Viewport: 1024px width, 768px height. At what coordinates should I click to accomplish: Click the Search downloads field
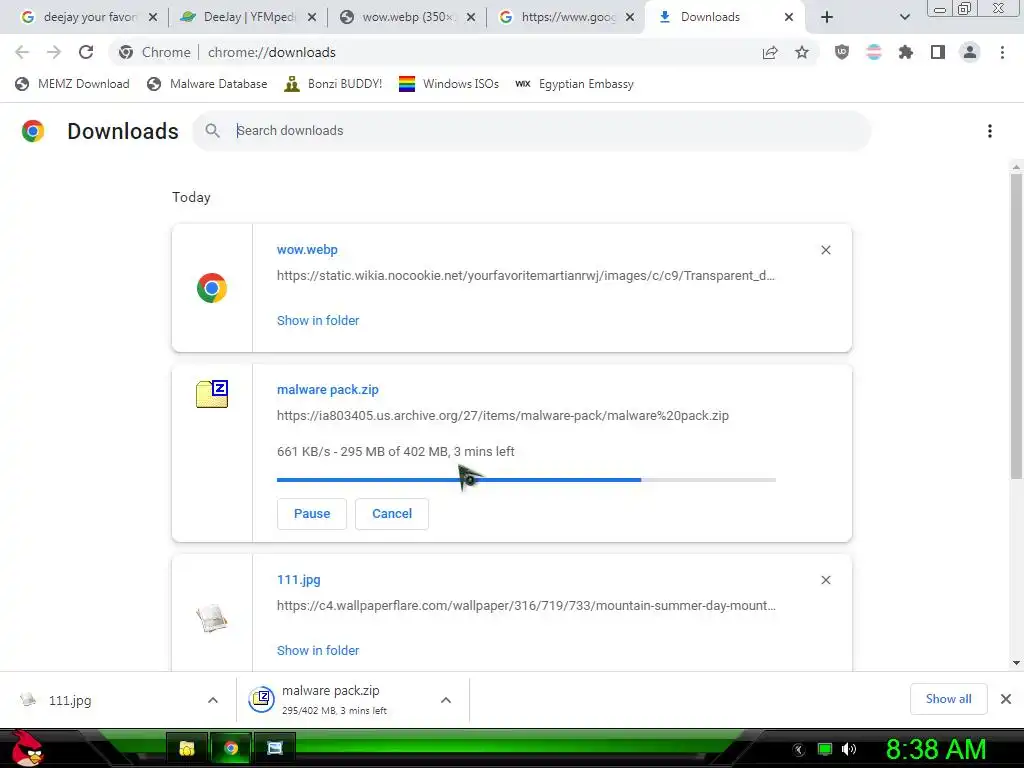click(532, 131)
